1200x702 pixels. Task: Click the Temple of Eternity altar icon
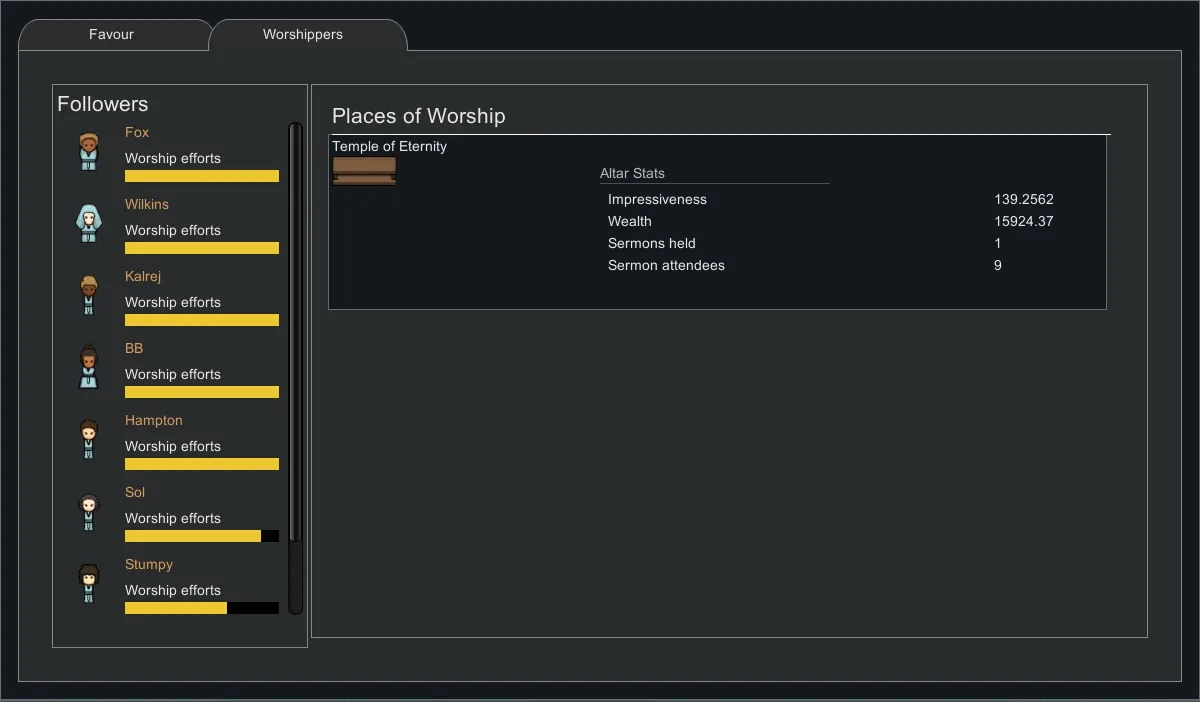coord(364,171)
